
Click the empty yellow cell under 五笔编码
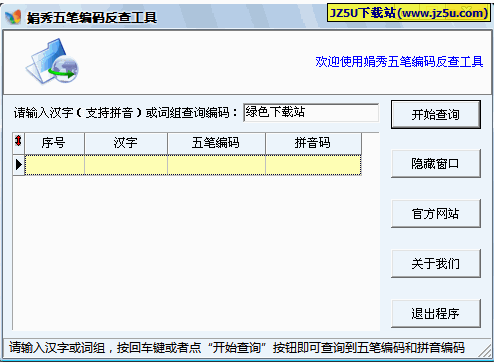(x=216, y=165)
